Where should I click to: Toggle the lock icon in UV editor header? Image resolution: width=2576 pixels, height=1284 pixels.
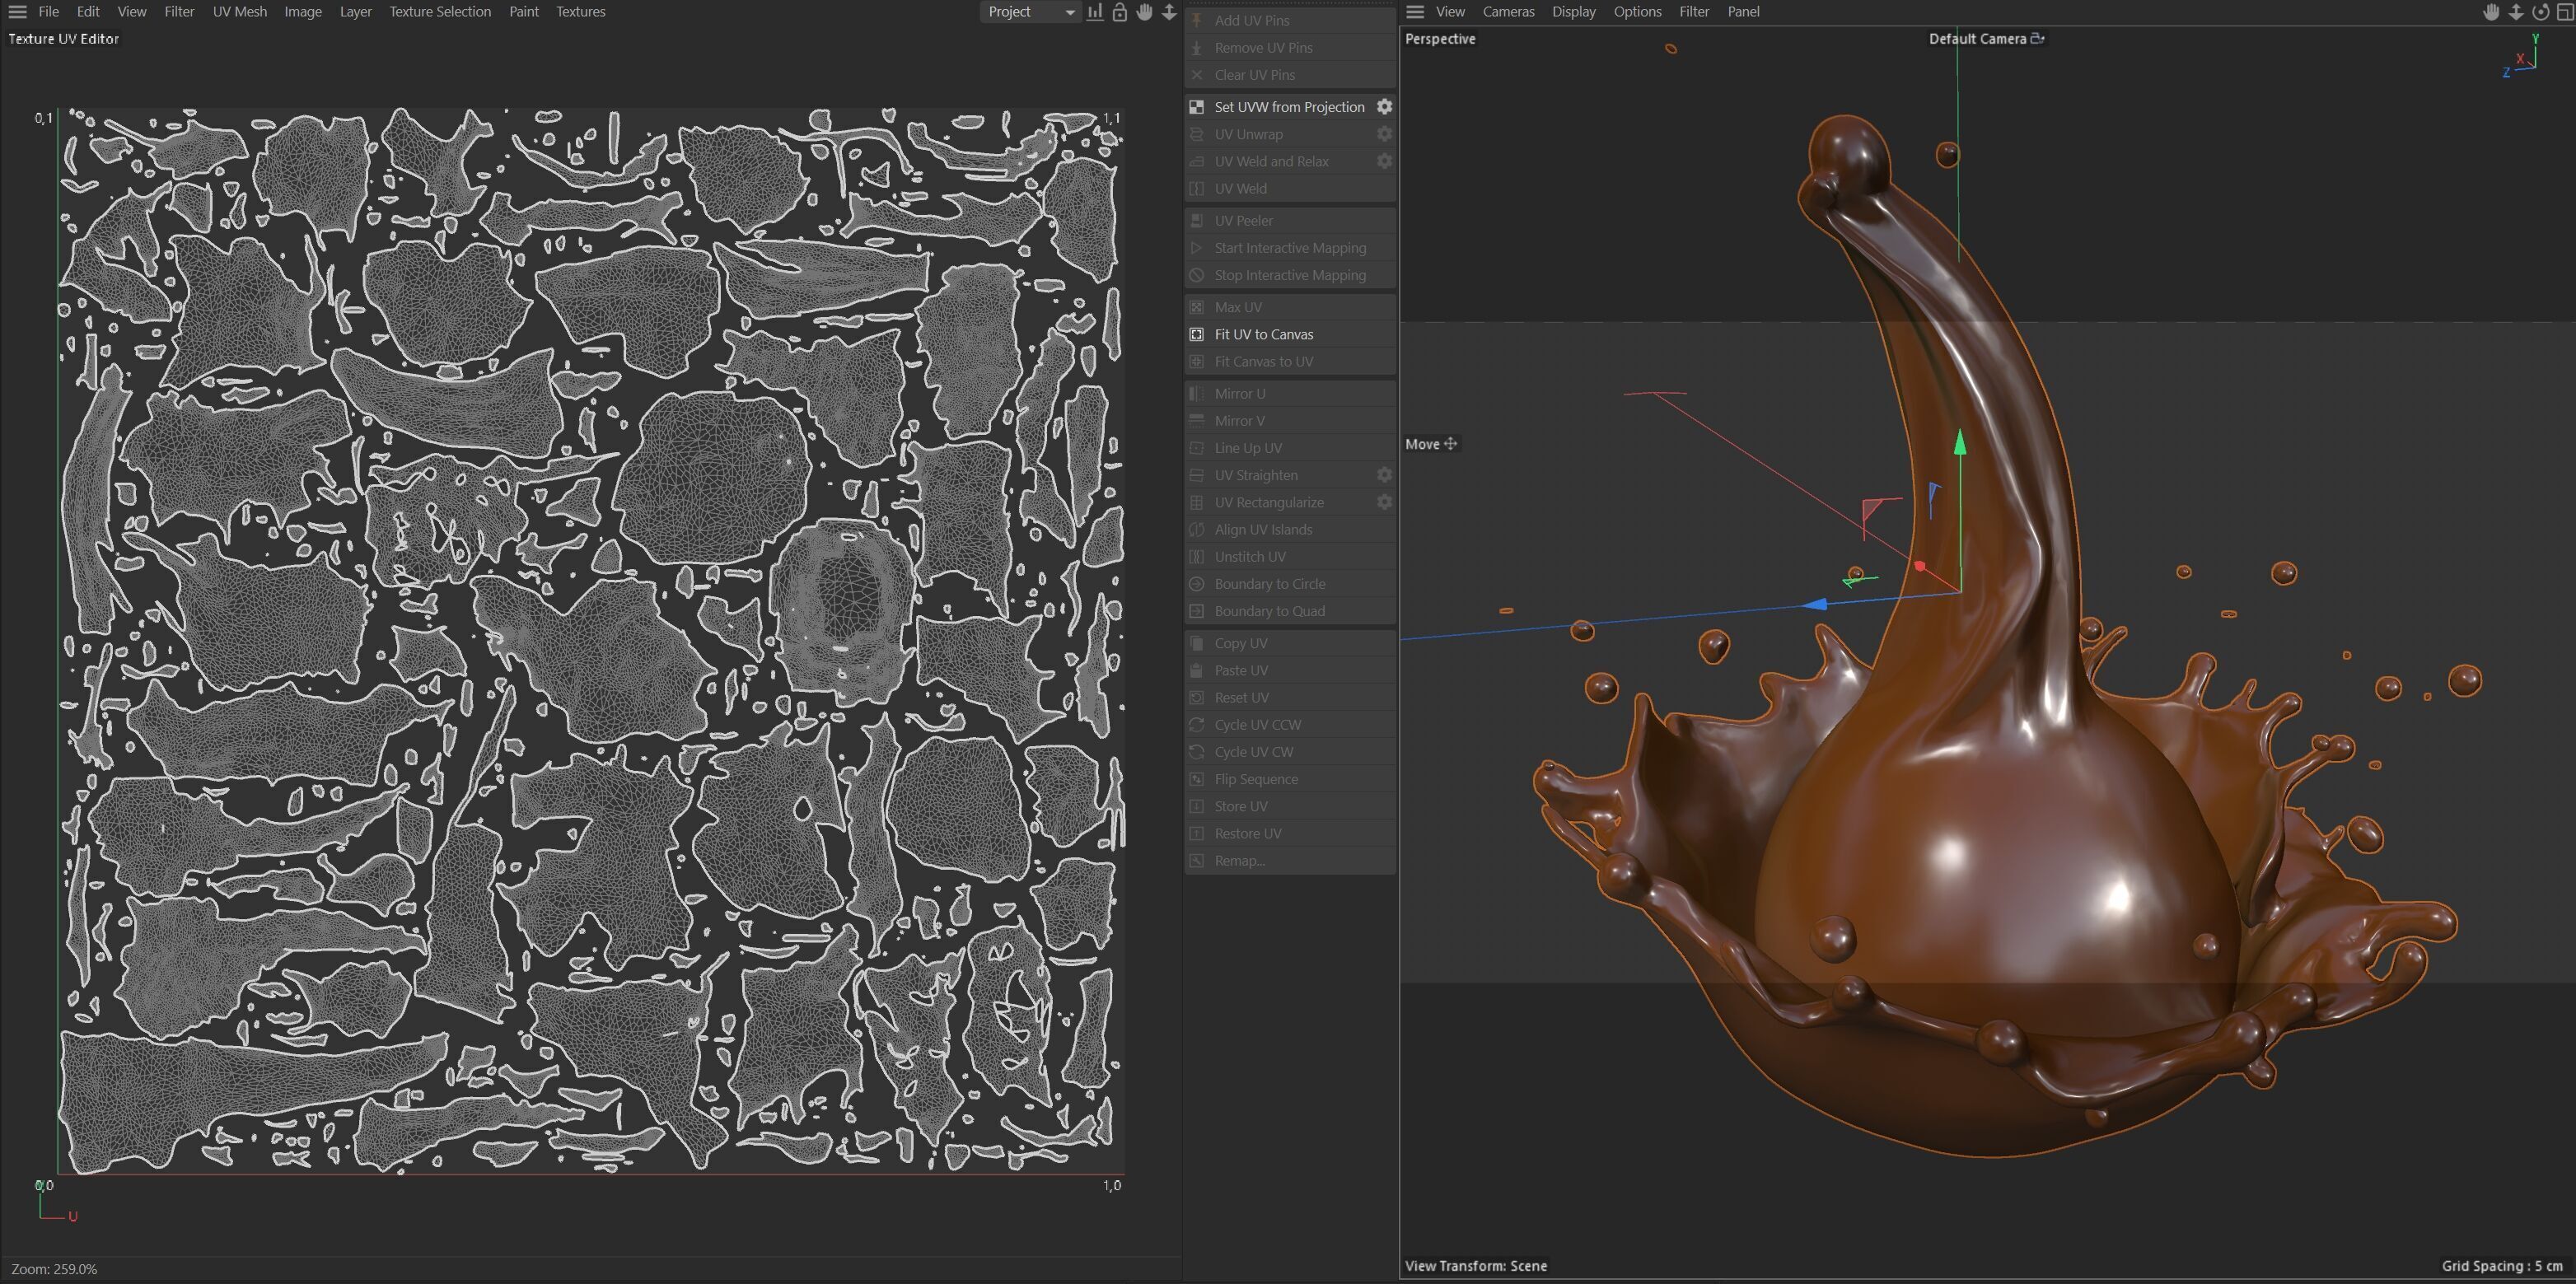point(1120,12)
